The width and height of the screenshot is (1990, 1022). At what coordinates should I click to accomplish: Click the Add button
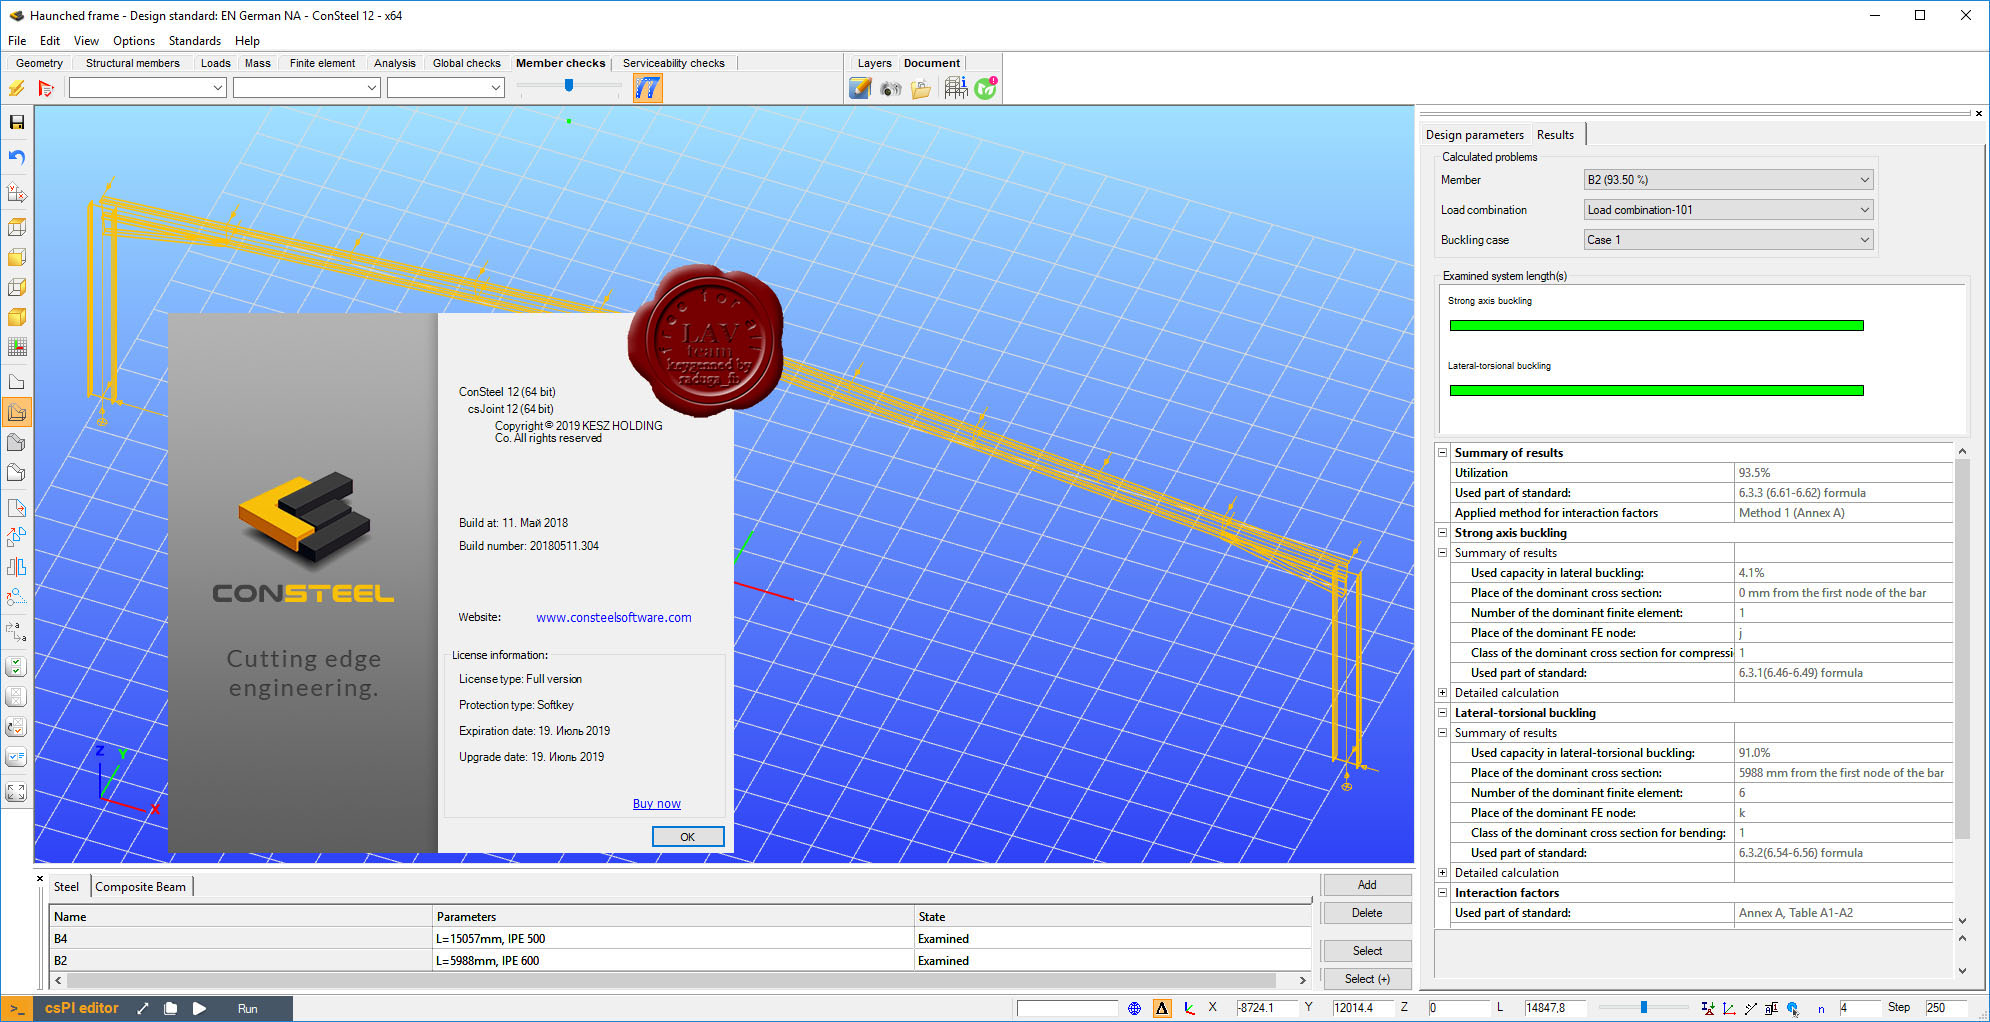click(1367, 885)
